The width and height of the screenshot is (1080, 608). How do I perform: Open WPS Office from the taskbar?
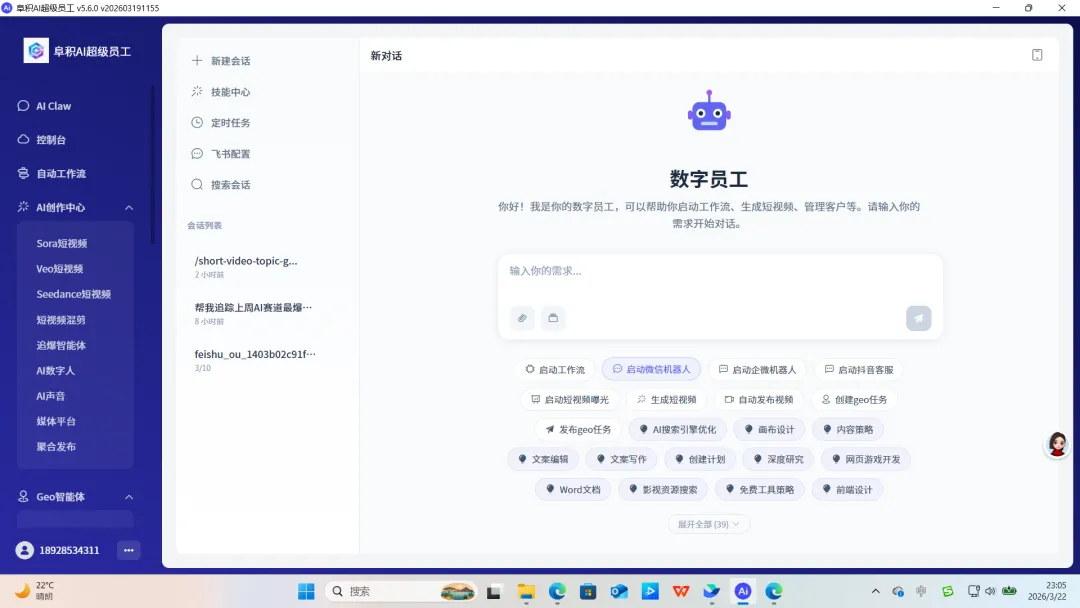681,591
